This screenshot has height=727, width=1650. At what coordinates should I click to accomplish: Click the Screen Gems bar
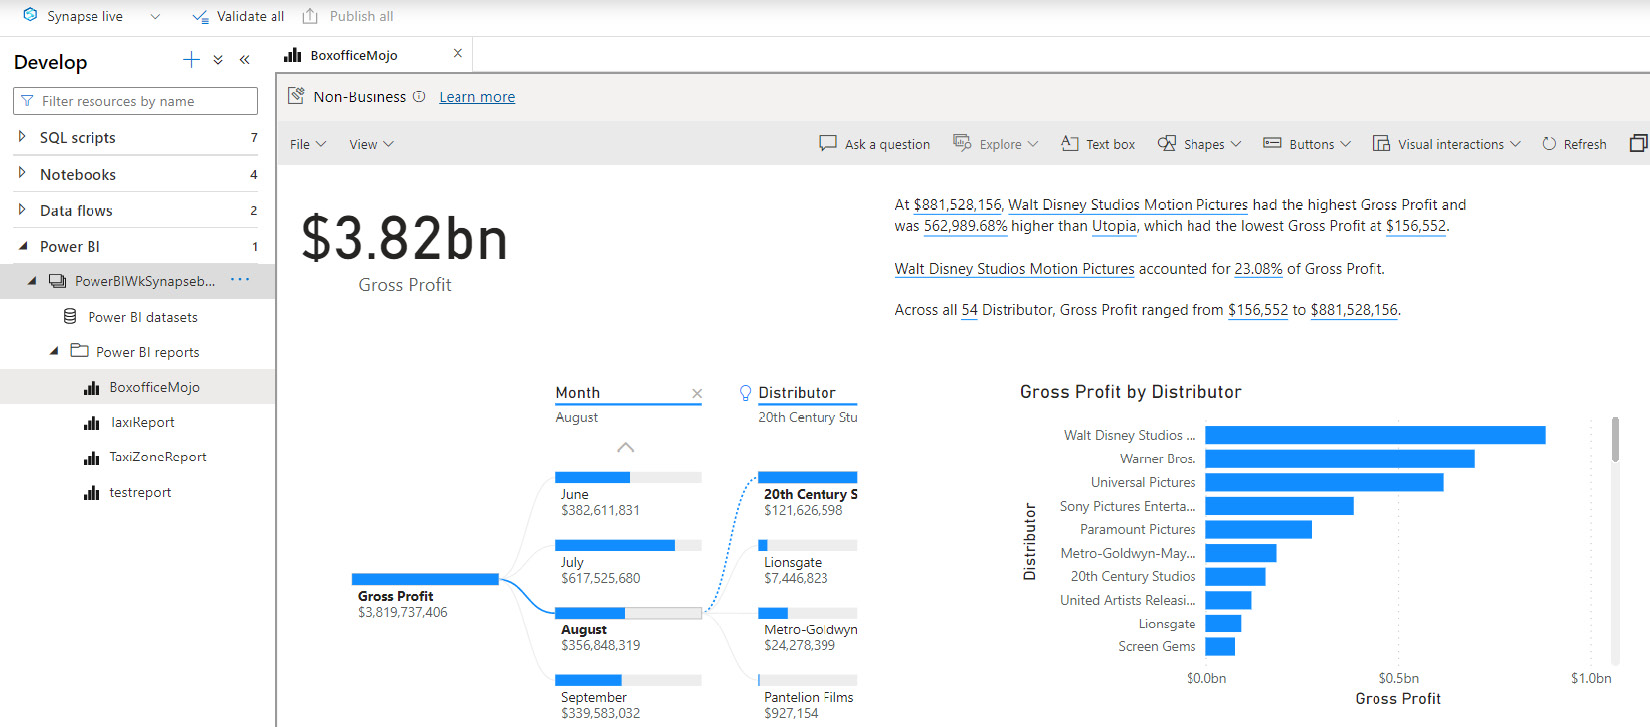point(1220,646)
